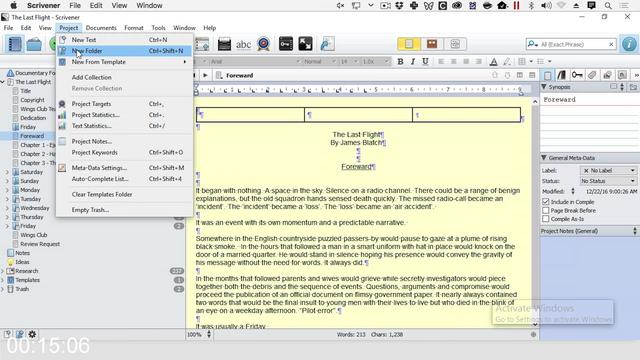Image resolution: width=640 pixels, height=360 pixels.
Task: Open the References bookshelf tab in Inspector
Action: 562,75
